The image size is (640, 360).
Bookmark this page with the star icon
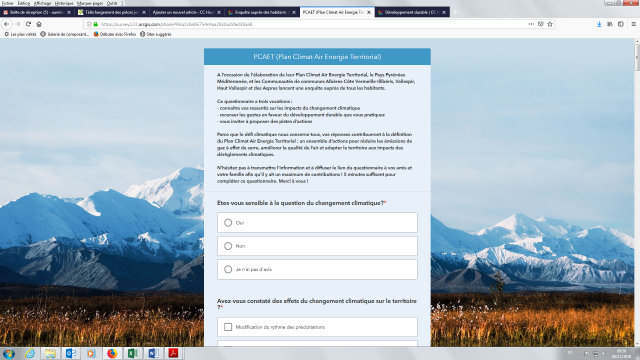[550, 24]
